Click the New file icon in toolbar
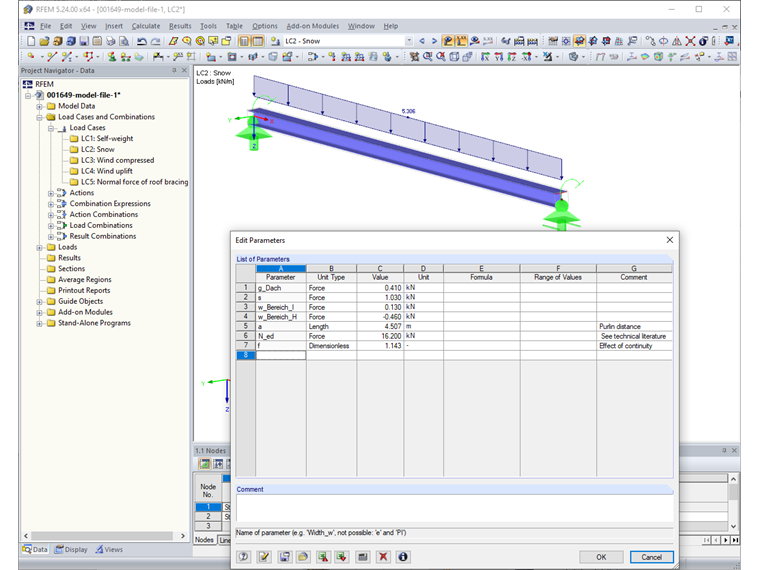Viewport: 760px width, 570px height. (x=31, y=41)
